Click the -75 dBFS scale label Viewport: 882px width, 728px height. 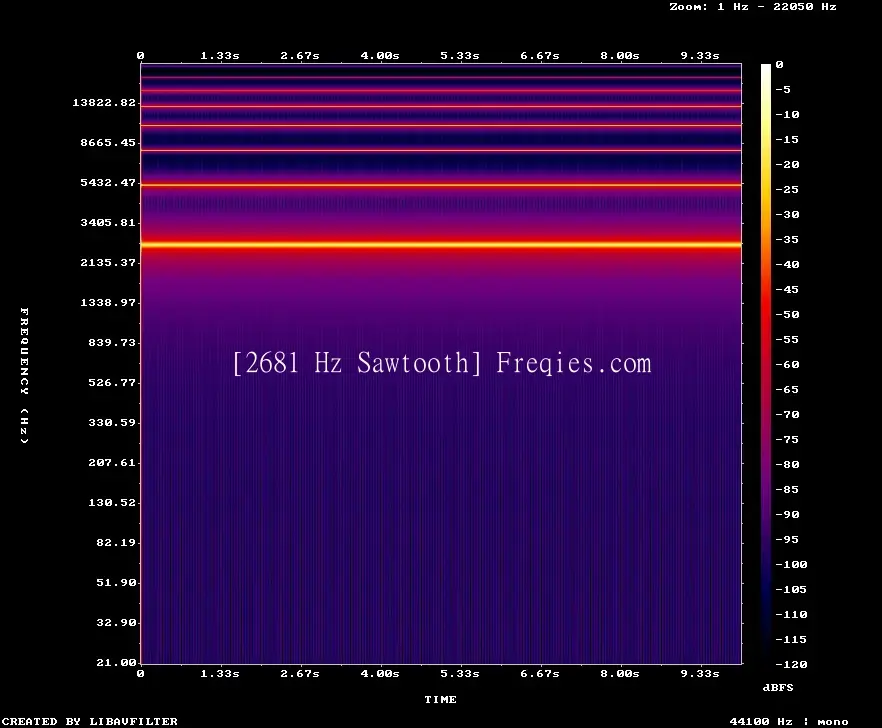pos(787,439)
